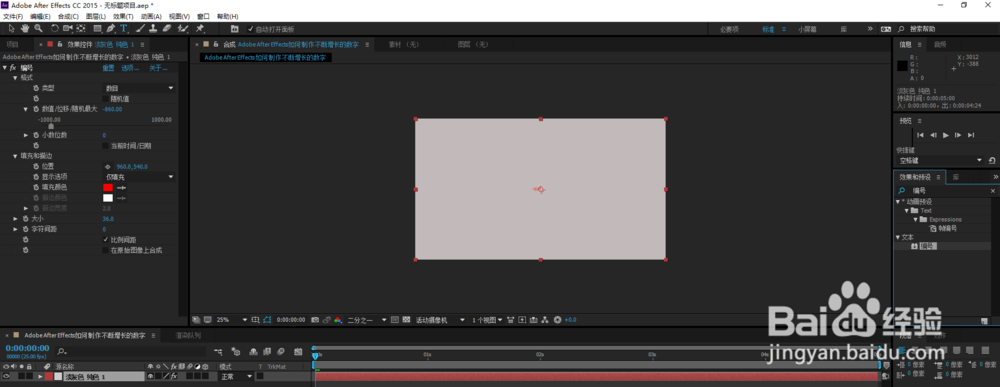Open the layer blend mode 正常 dropdown
Screen dimensions: 1000x387
[x=236, y=377]
